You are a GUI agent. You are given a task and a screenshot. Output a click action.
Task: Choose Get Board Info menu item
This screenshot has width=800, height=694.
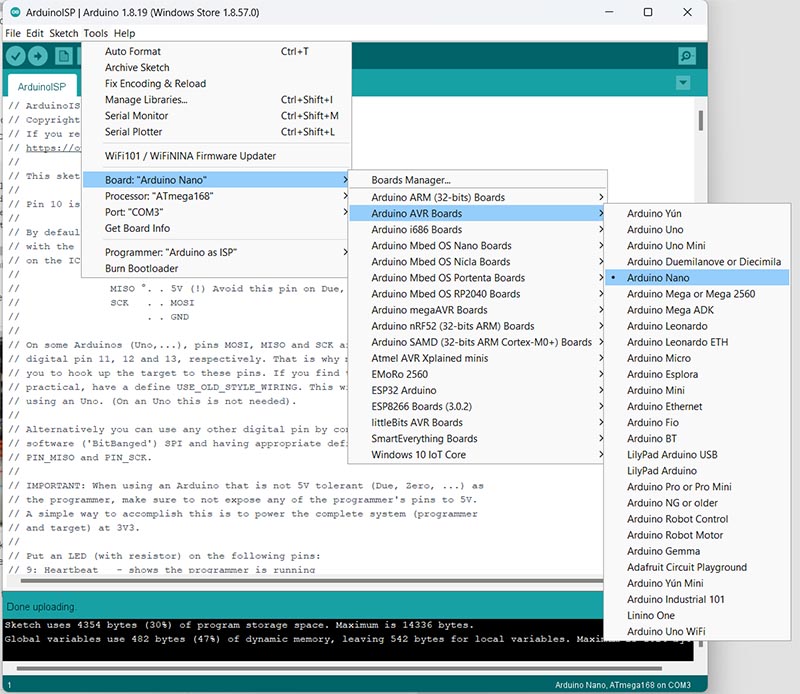coord(140,228)
